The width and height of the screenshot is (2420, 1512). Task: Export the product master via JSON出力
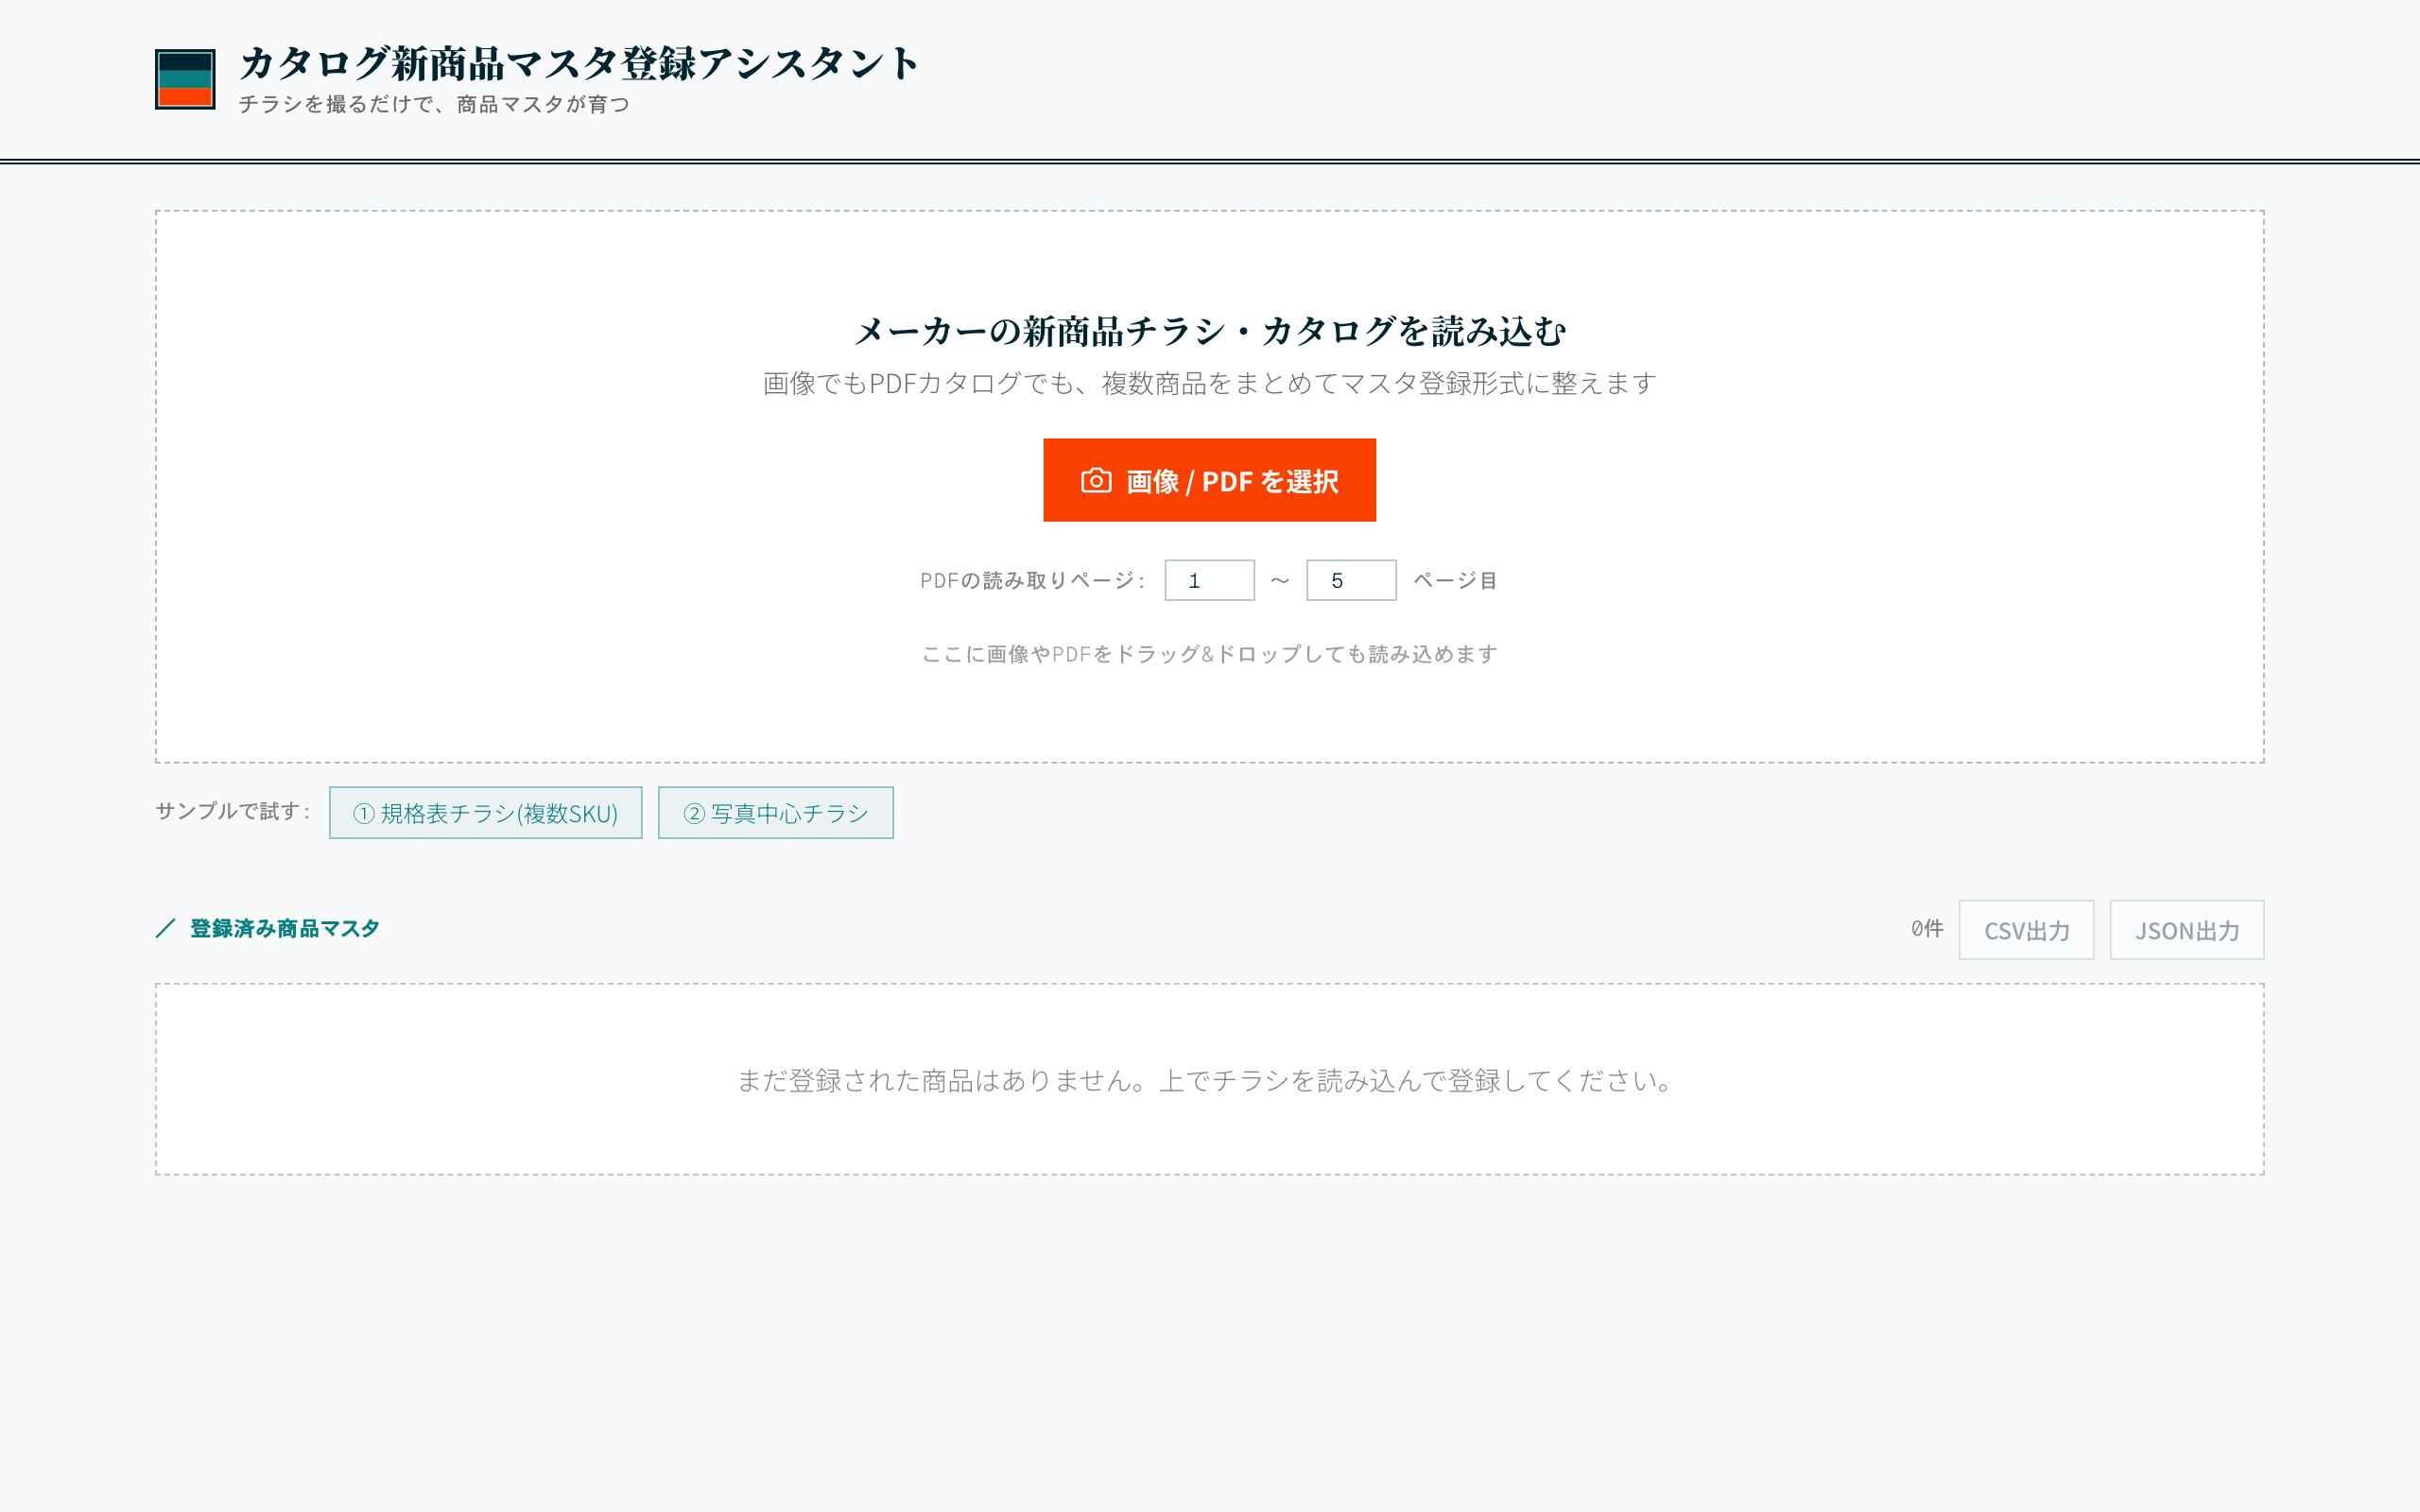point(2187,930)
